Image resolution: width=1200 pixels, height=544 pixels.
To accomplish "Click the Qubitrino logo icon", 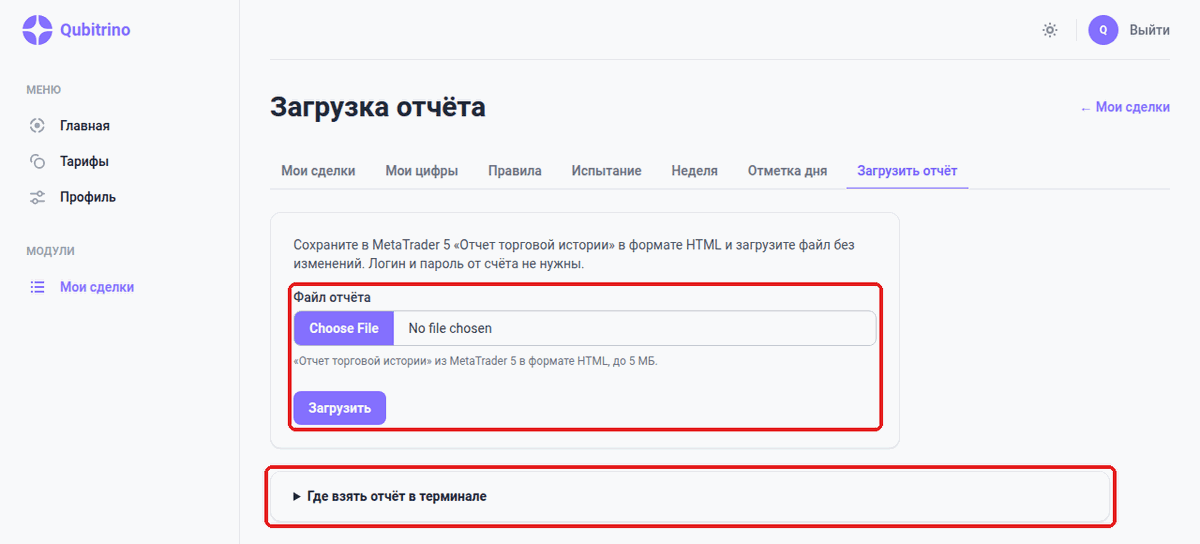I will (x=37, y=30).
